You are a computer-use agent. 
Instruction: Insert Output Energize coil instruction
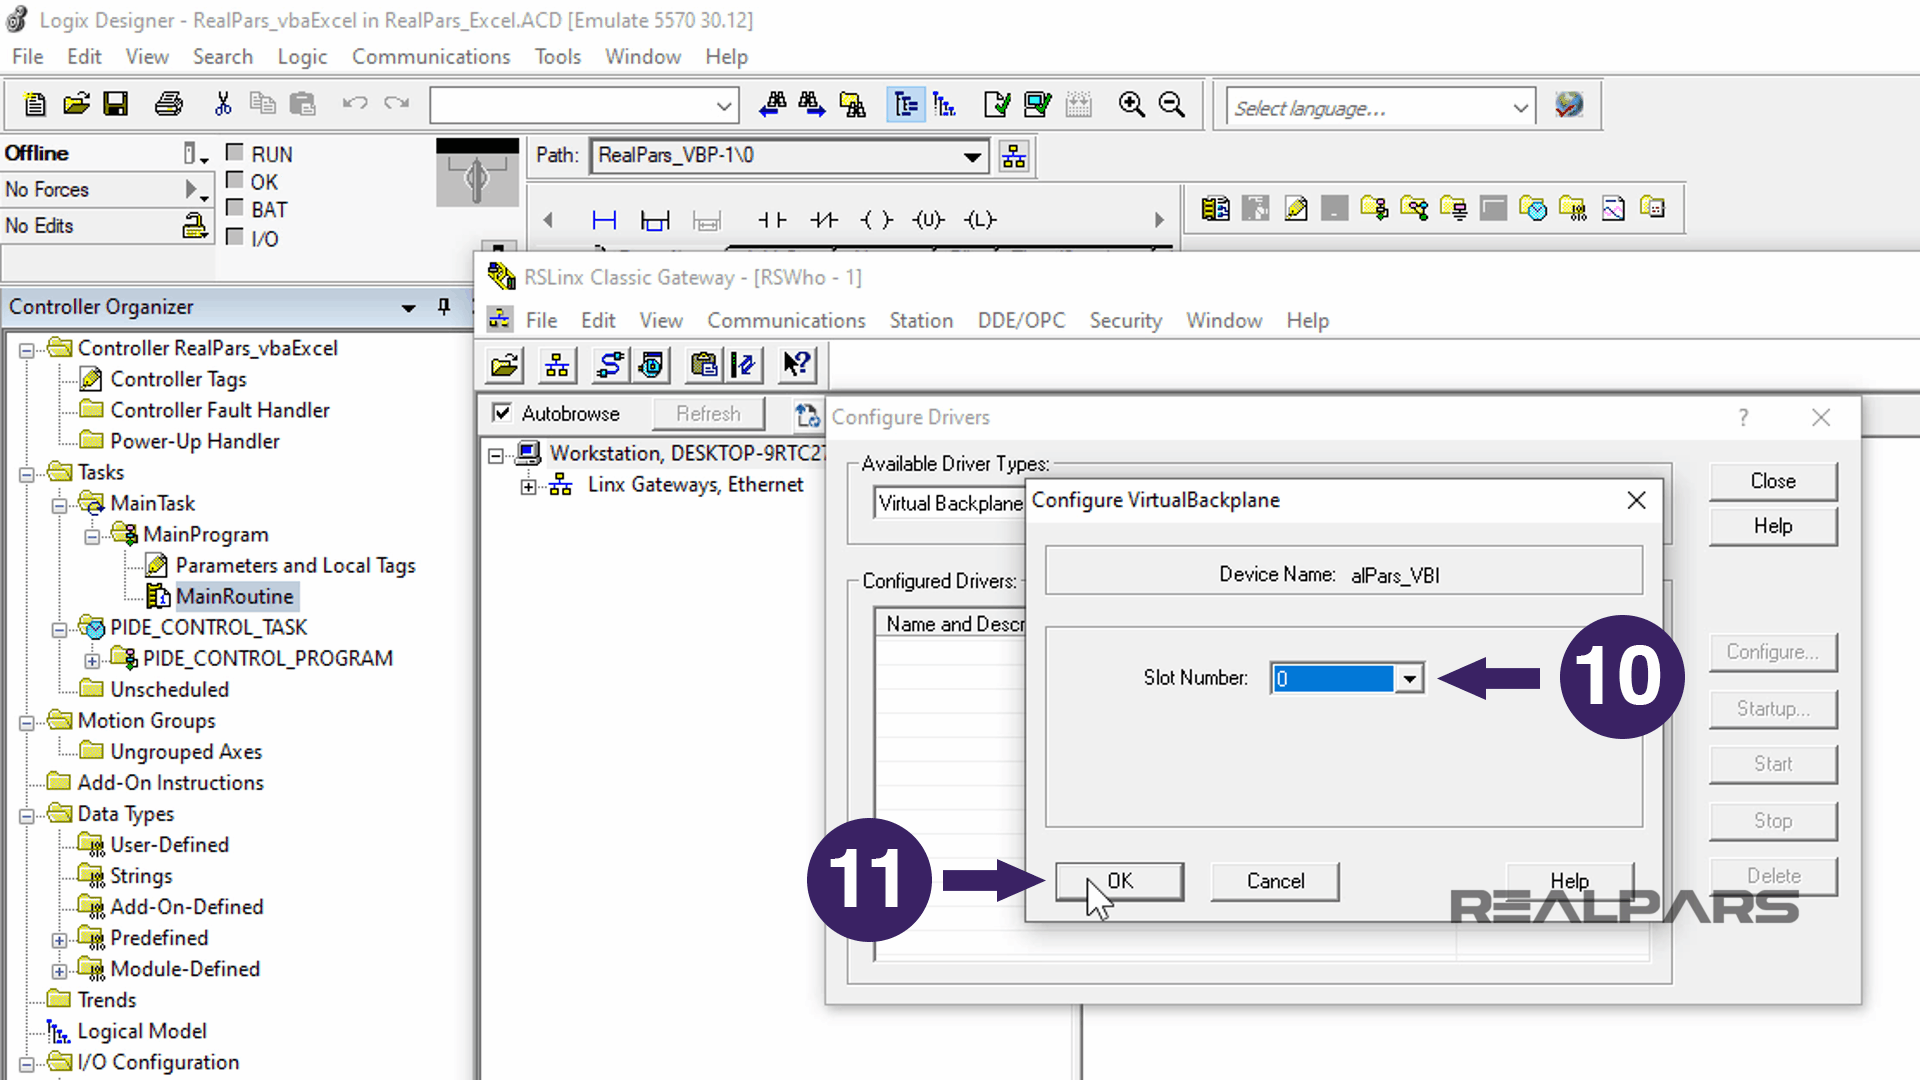coord(876,220)
